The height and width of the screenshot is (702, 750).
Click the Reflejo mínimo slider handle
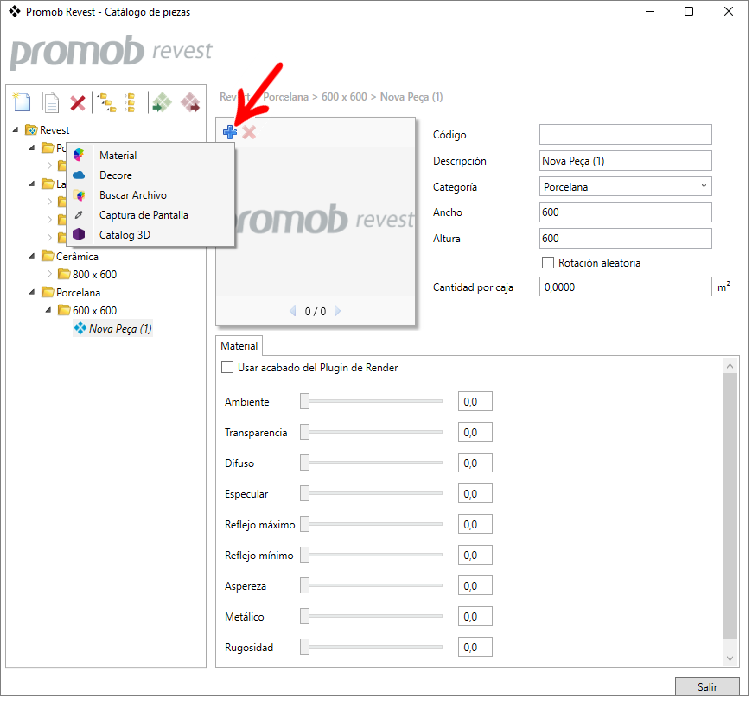(305, 555)
